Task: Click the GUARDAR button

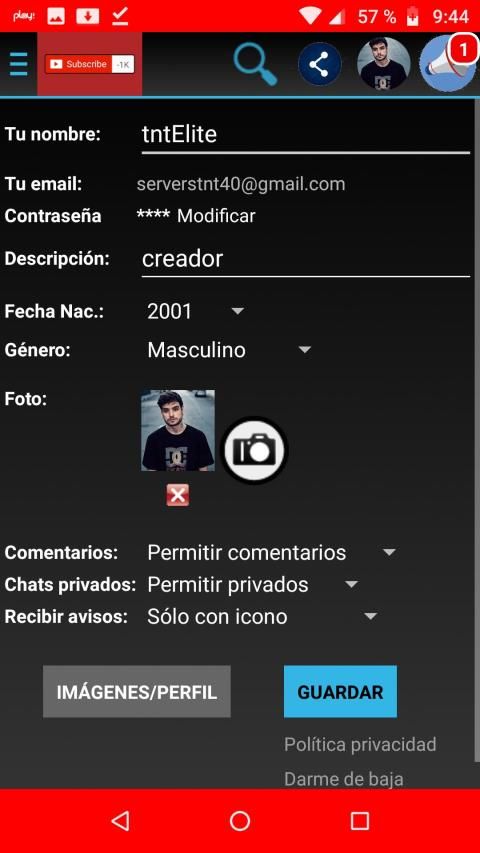Action: click(x=340, y=692)
